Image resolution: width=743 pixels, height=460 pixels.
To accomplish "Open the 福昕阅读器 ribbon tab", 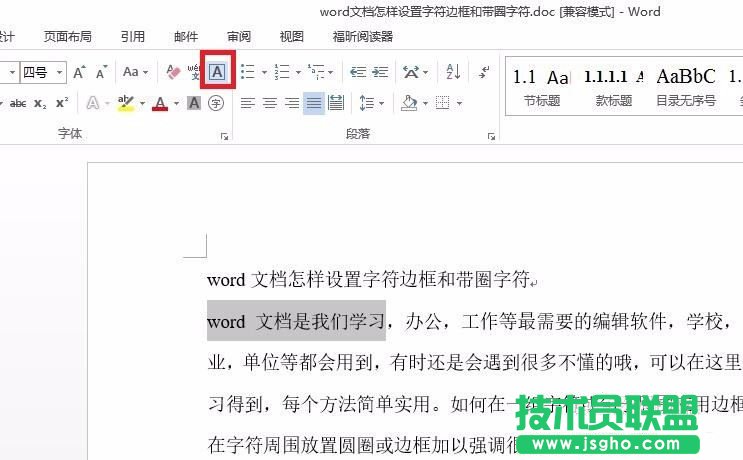I will pyautogui.click(x=362, y=36).
